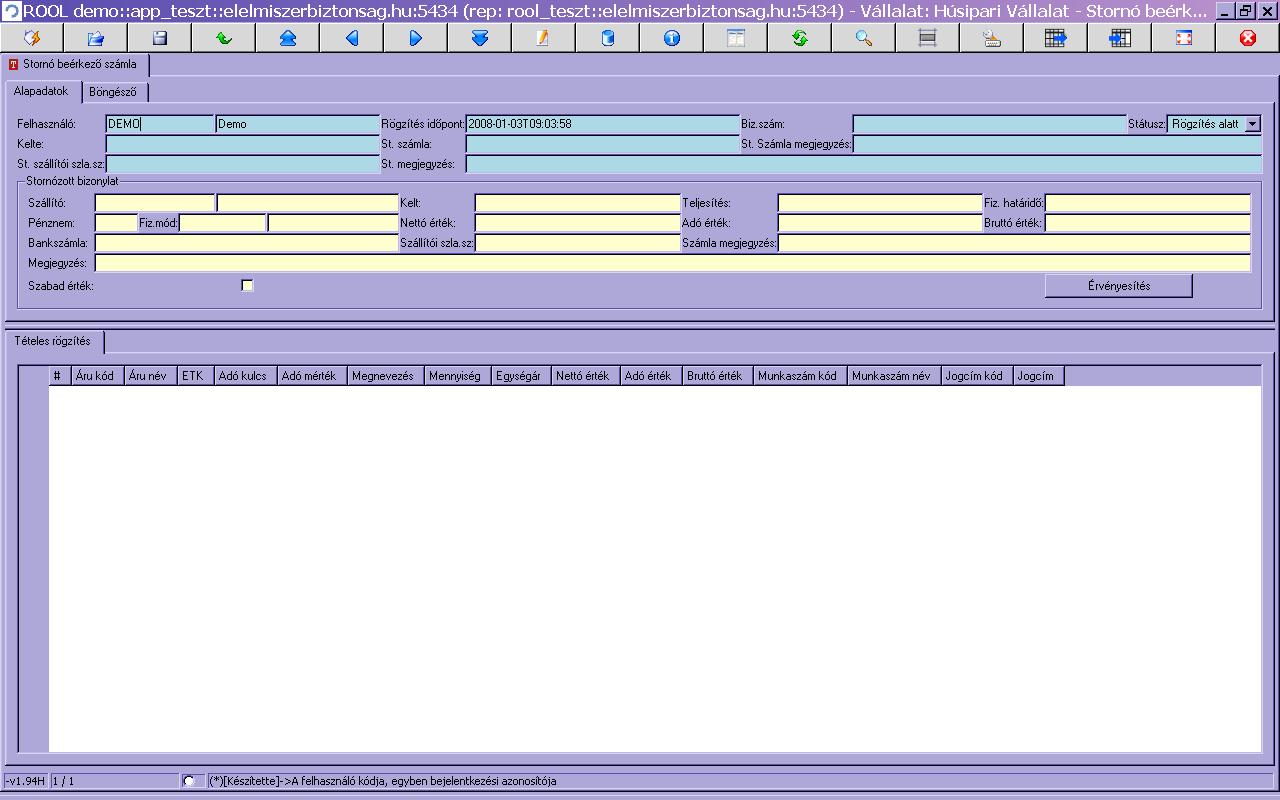Click the green undo arrow icon
The height and width of the screenshot is (800, 1280).
pos(224,38)
